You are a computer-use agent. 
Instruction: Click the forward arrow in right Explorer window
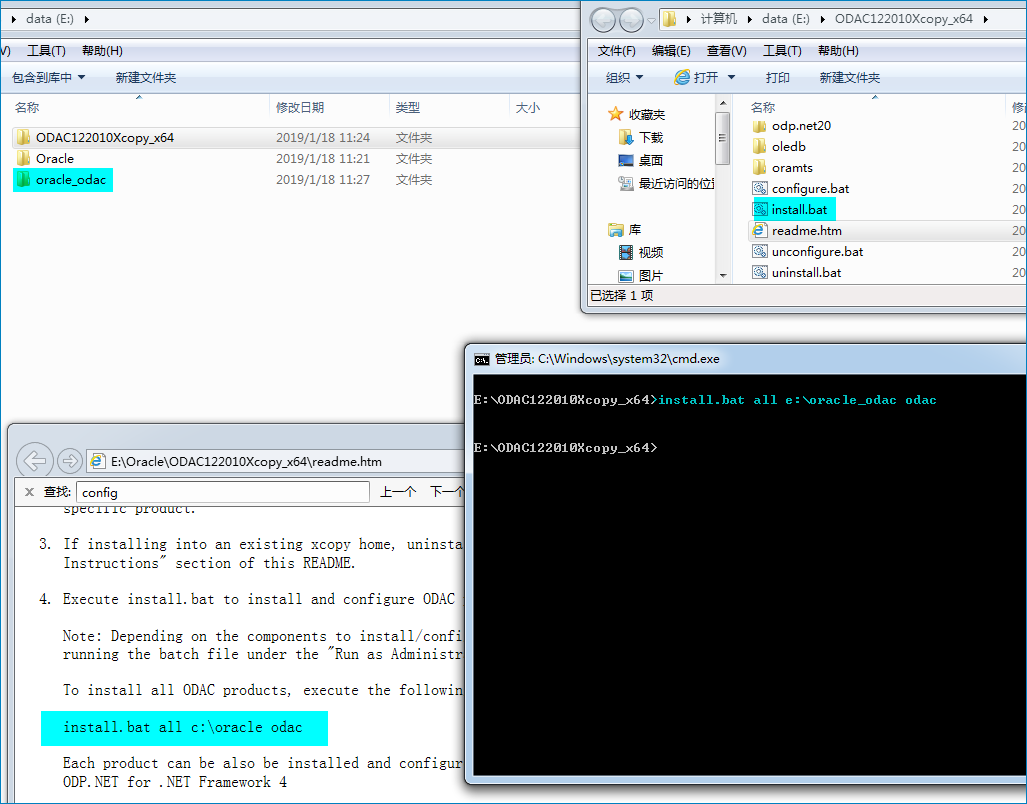(631, 20)
